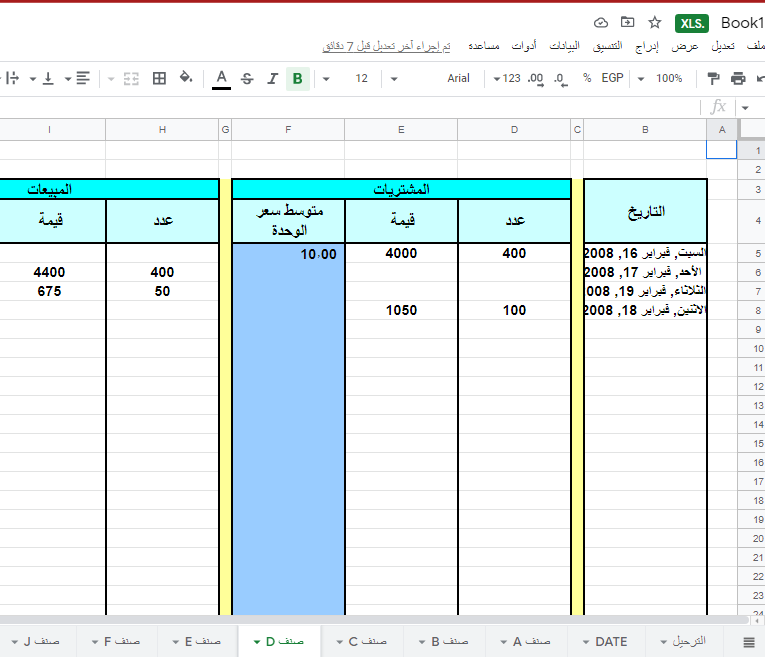765x657 pixels.
Task: Click the borders grid icon
Action: coord(158,78)
